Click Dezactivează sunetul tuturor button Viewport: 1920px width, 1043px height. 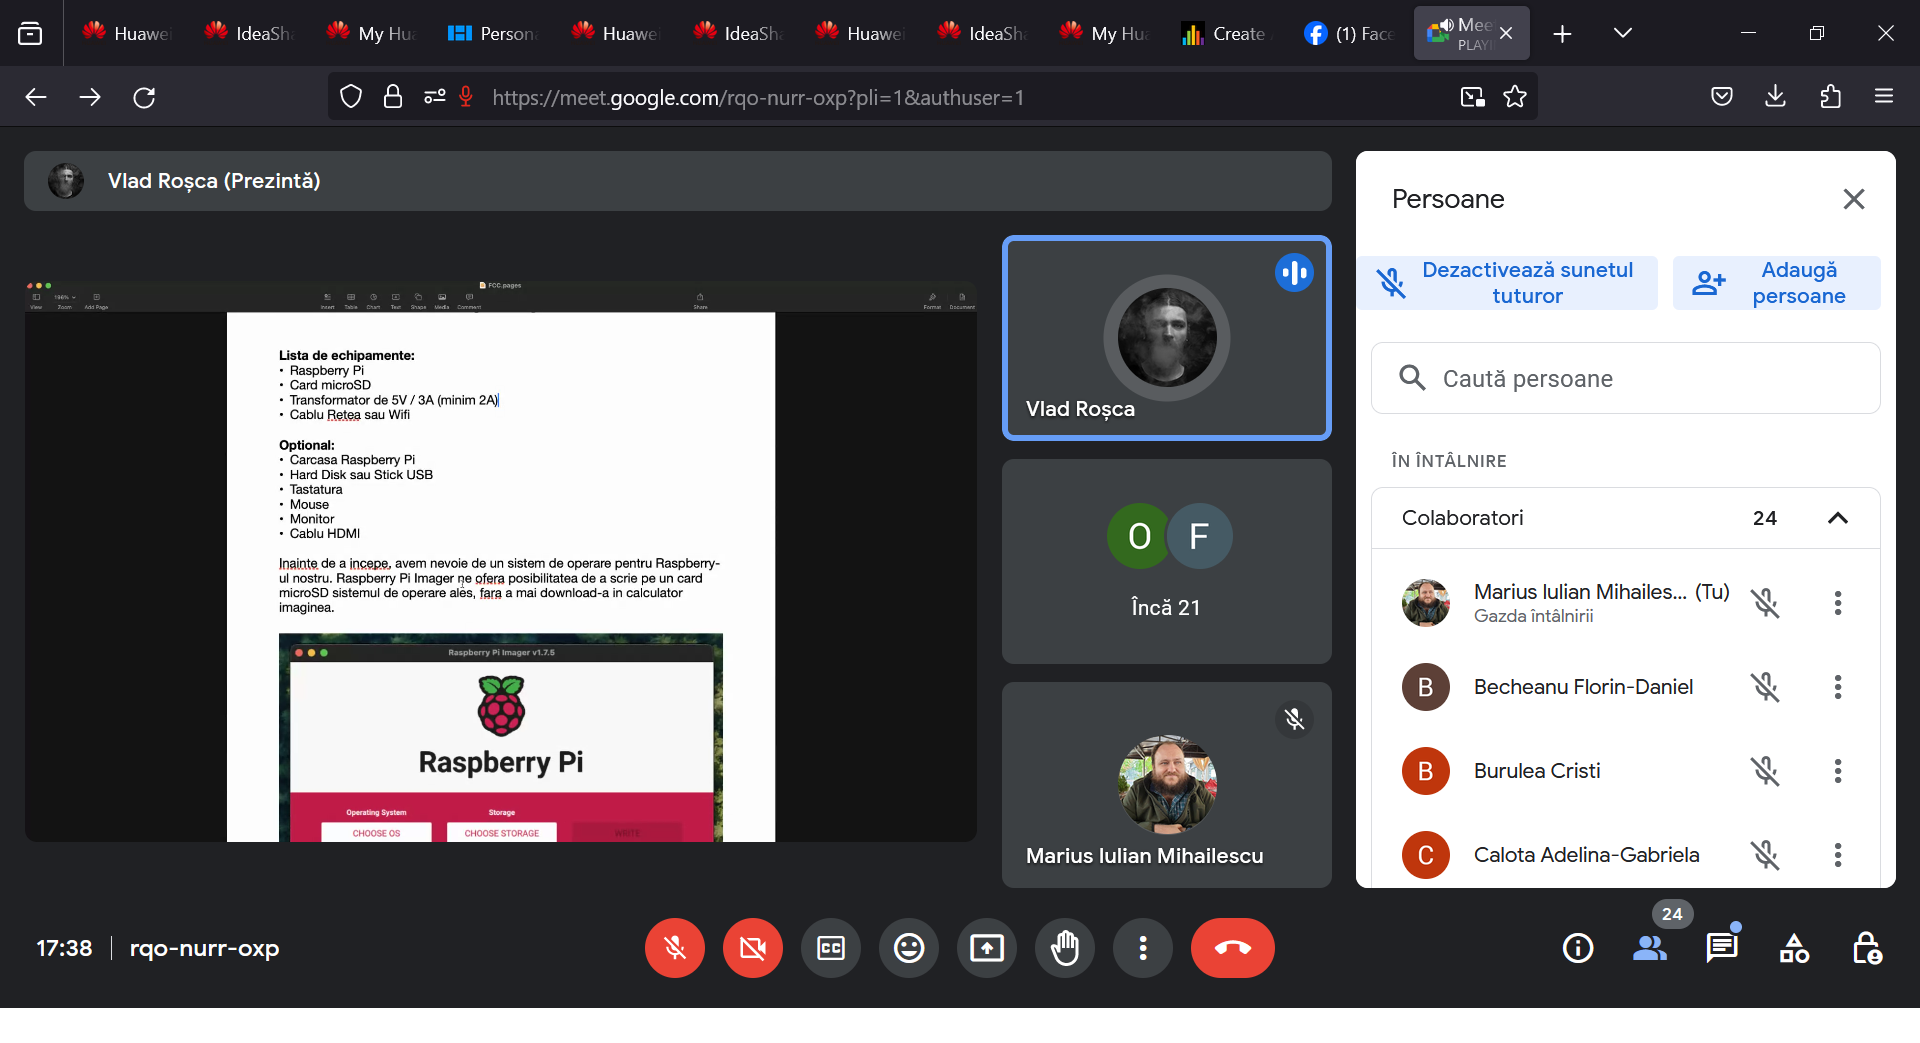[x=1508, y=283]
